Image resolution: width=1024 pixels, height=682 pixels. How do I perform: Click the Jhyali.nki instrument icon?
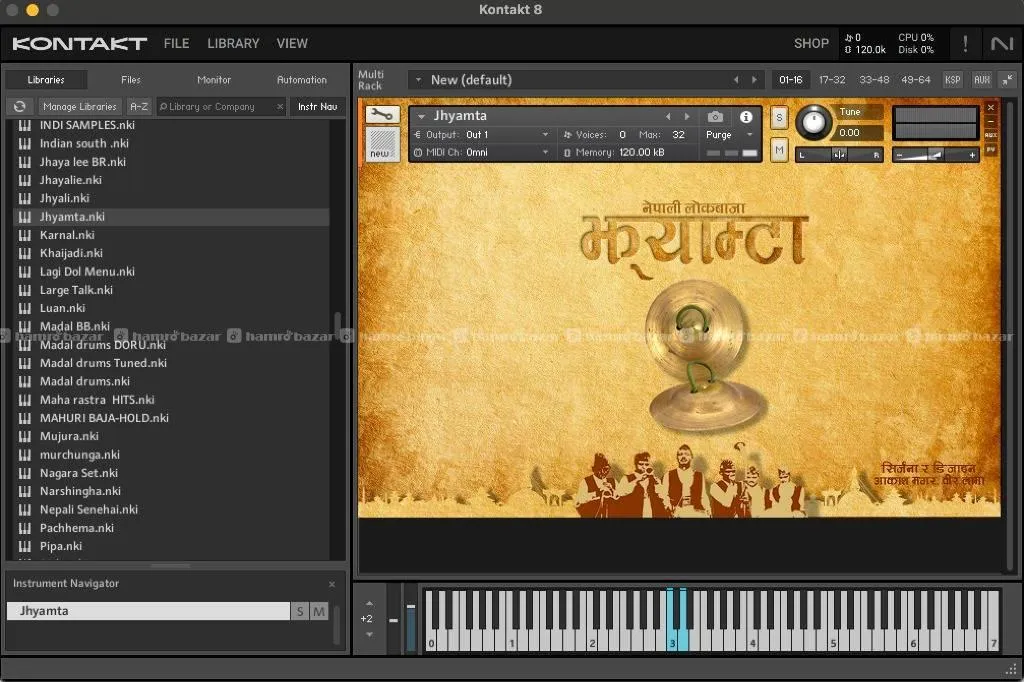(x=25, y=199)
